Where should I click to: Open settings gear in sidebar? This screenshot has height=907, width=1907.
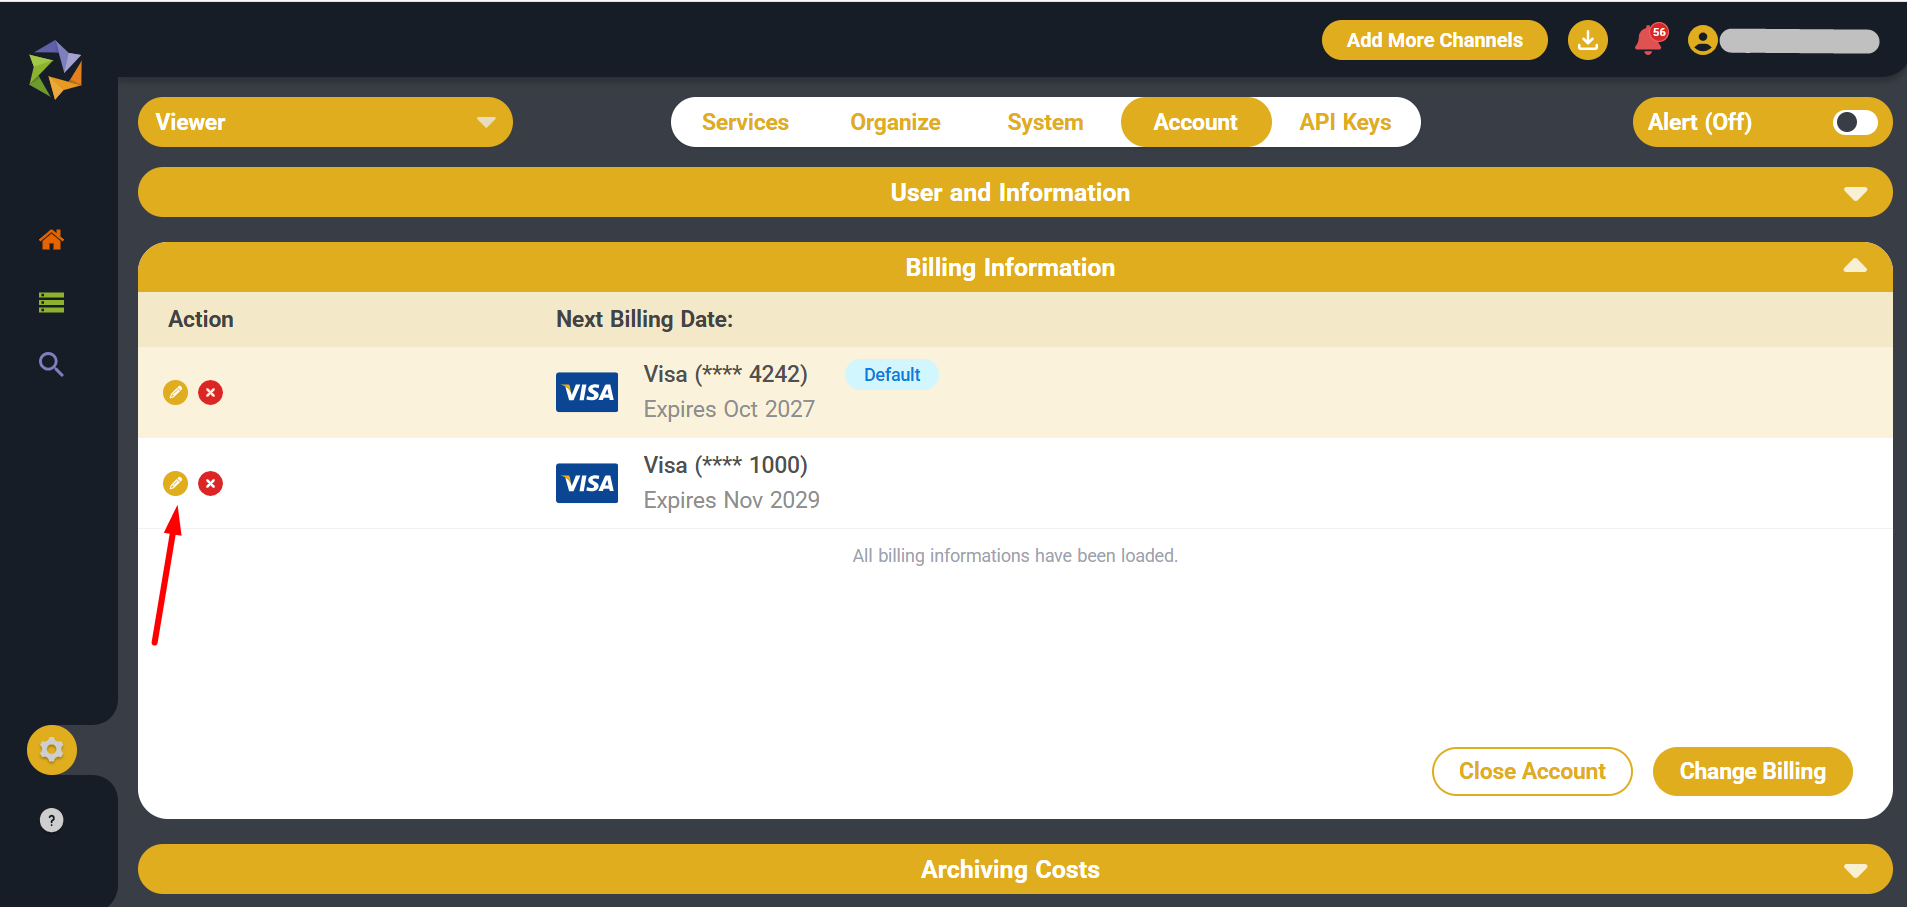pos(52,750)
